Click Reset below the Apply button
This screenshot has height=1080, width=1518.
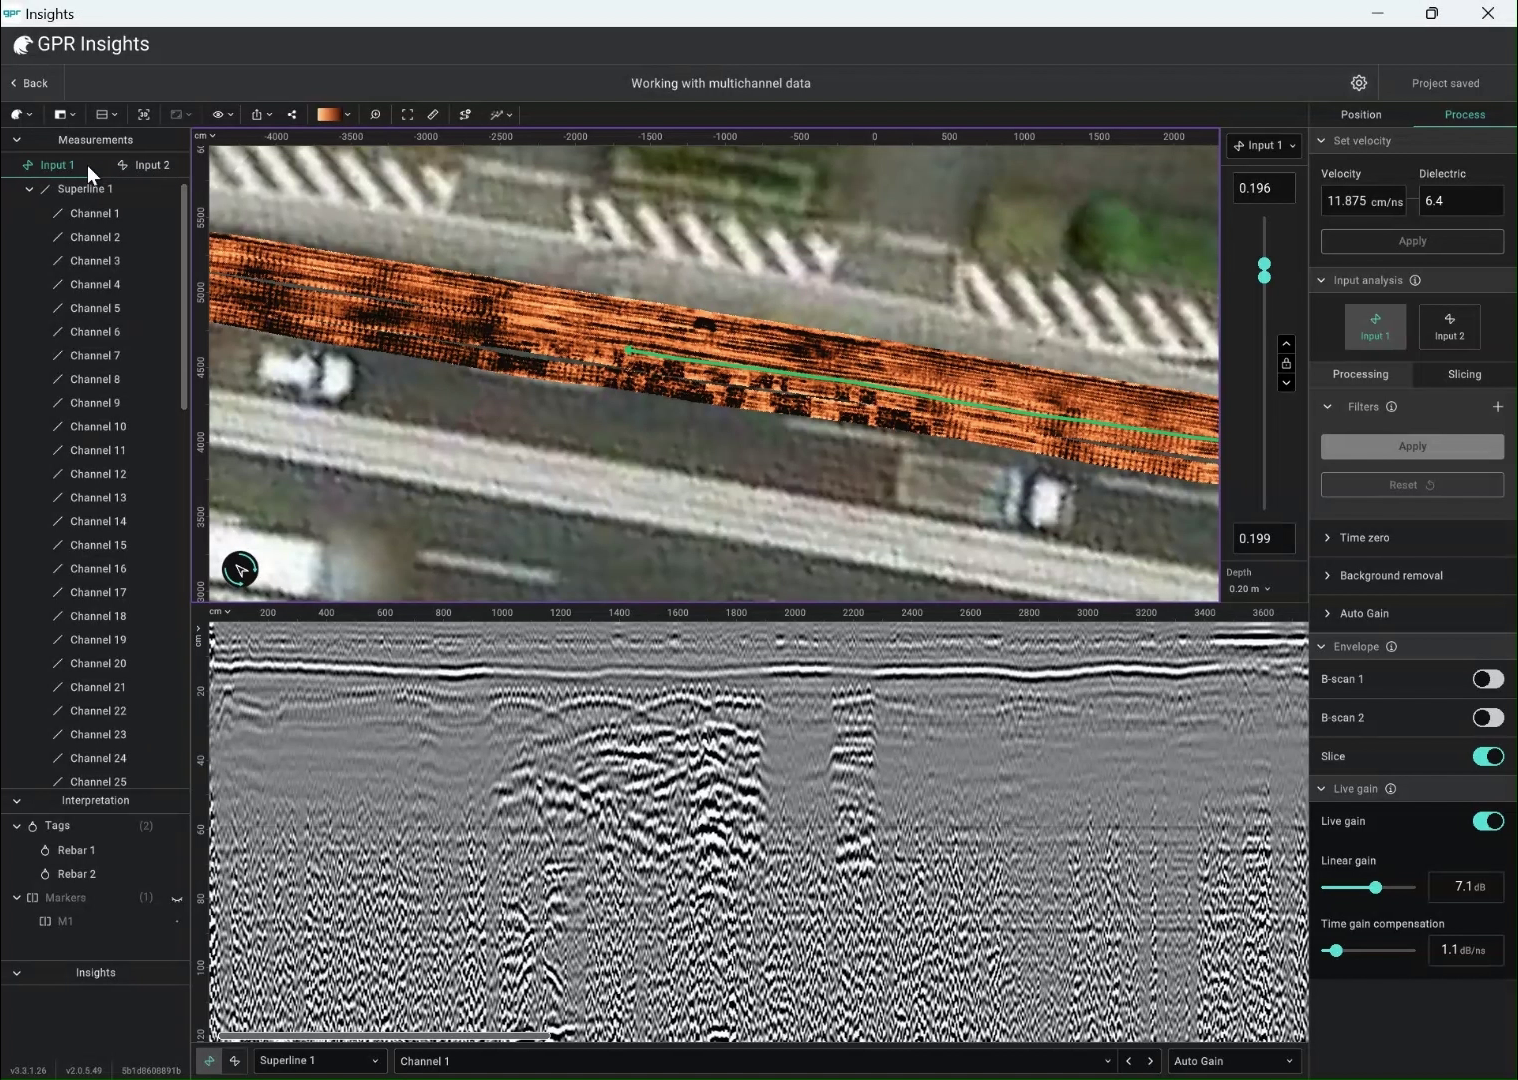tap(1411, 485)
